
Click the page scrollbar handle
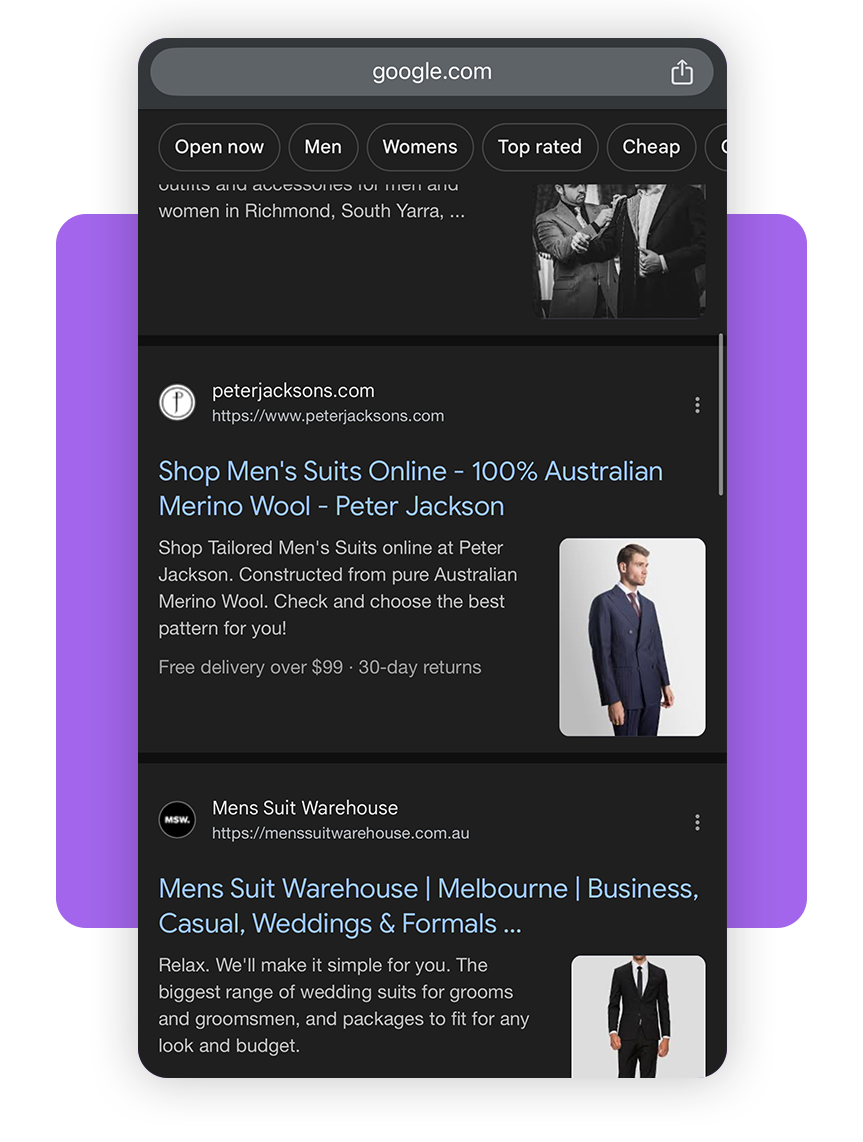point(721,415)
